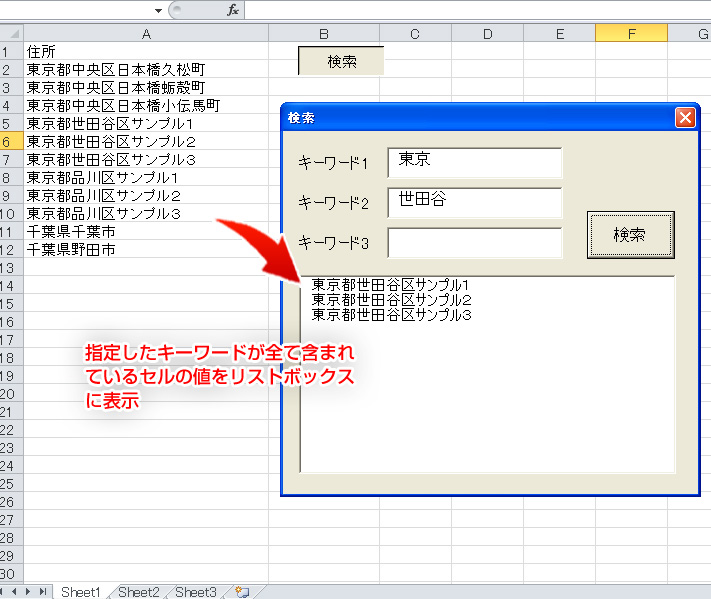This screenshot has width=711, height=599.
Task: Select column D header
Action: 487,34
